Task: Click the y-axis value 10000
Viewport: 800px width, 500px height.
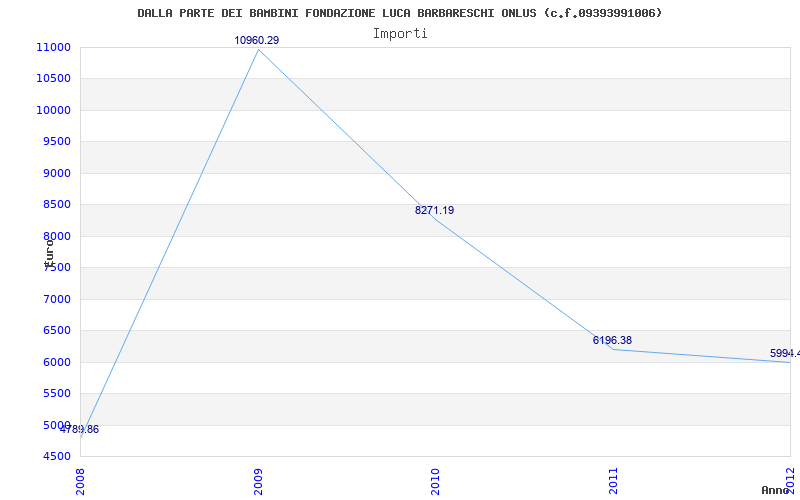Action: [x=53, y=110]
